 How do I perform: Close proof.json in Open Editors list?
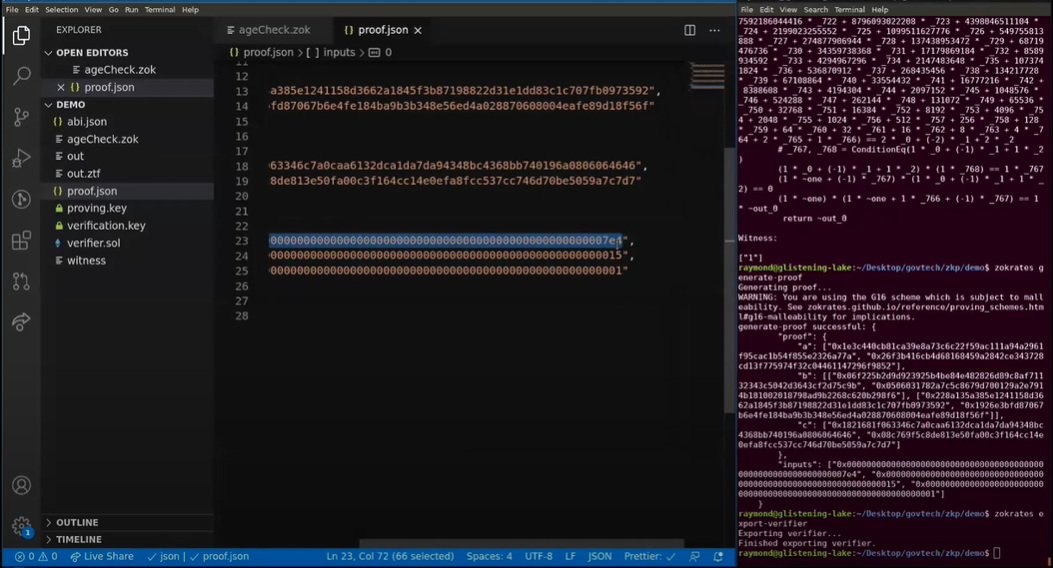point(60,87)
